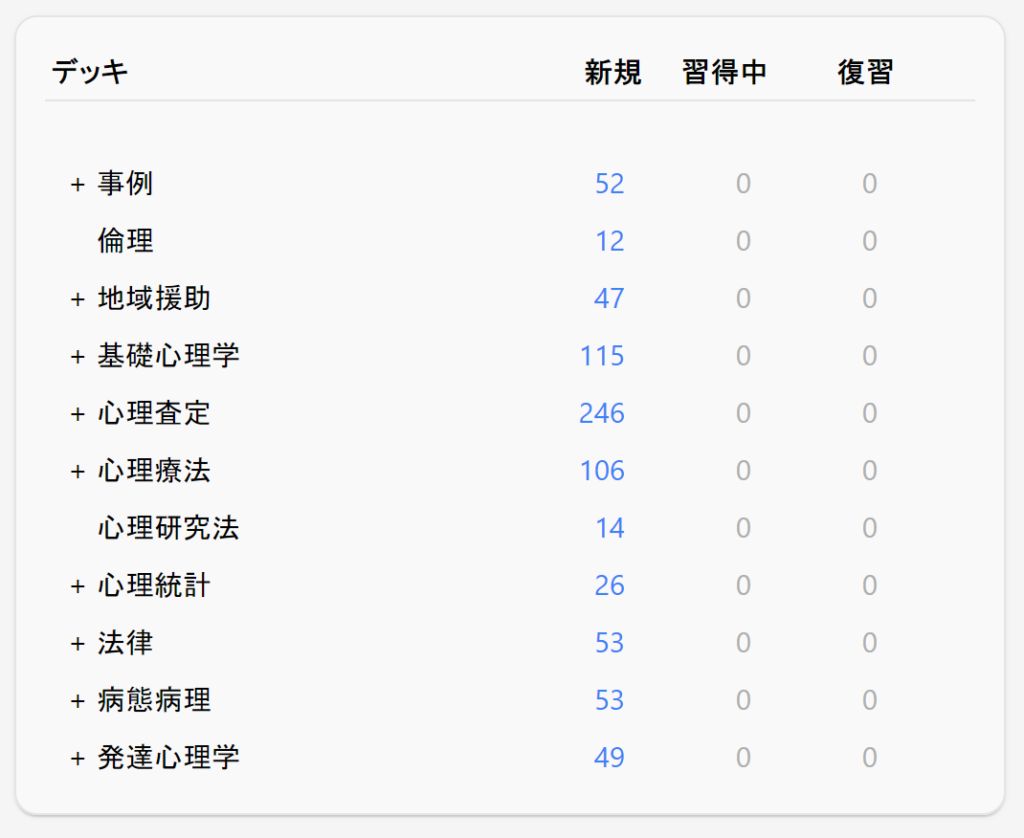1024x838 pixels.
Task: Click new card count 115
Action: 601,356
